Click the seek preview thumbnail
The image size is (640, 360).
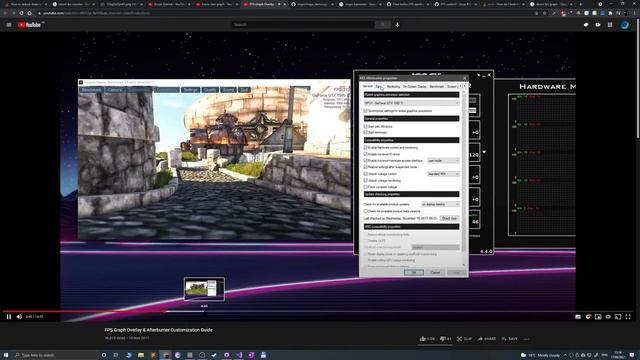coord(204,289)
